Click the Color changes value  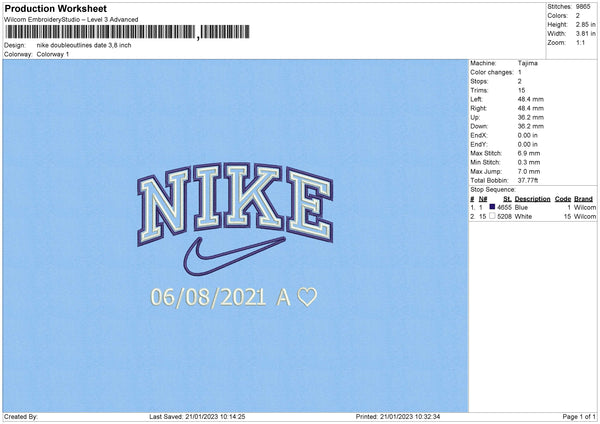[520, 72]
